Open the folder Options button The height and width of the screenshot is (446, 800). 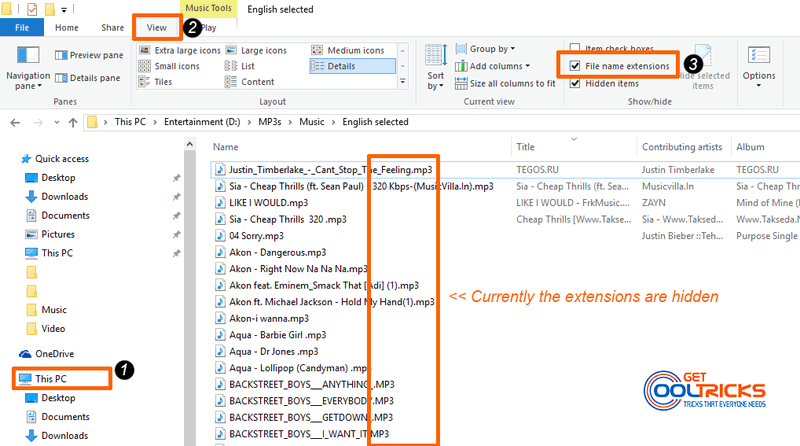pyautogui.click(x=759, y=66)
